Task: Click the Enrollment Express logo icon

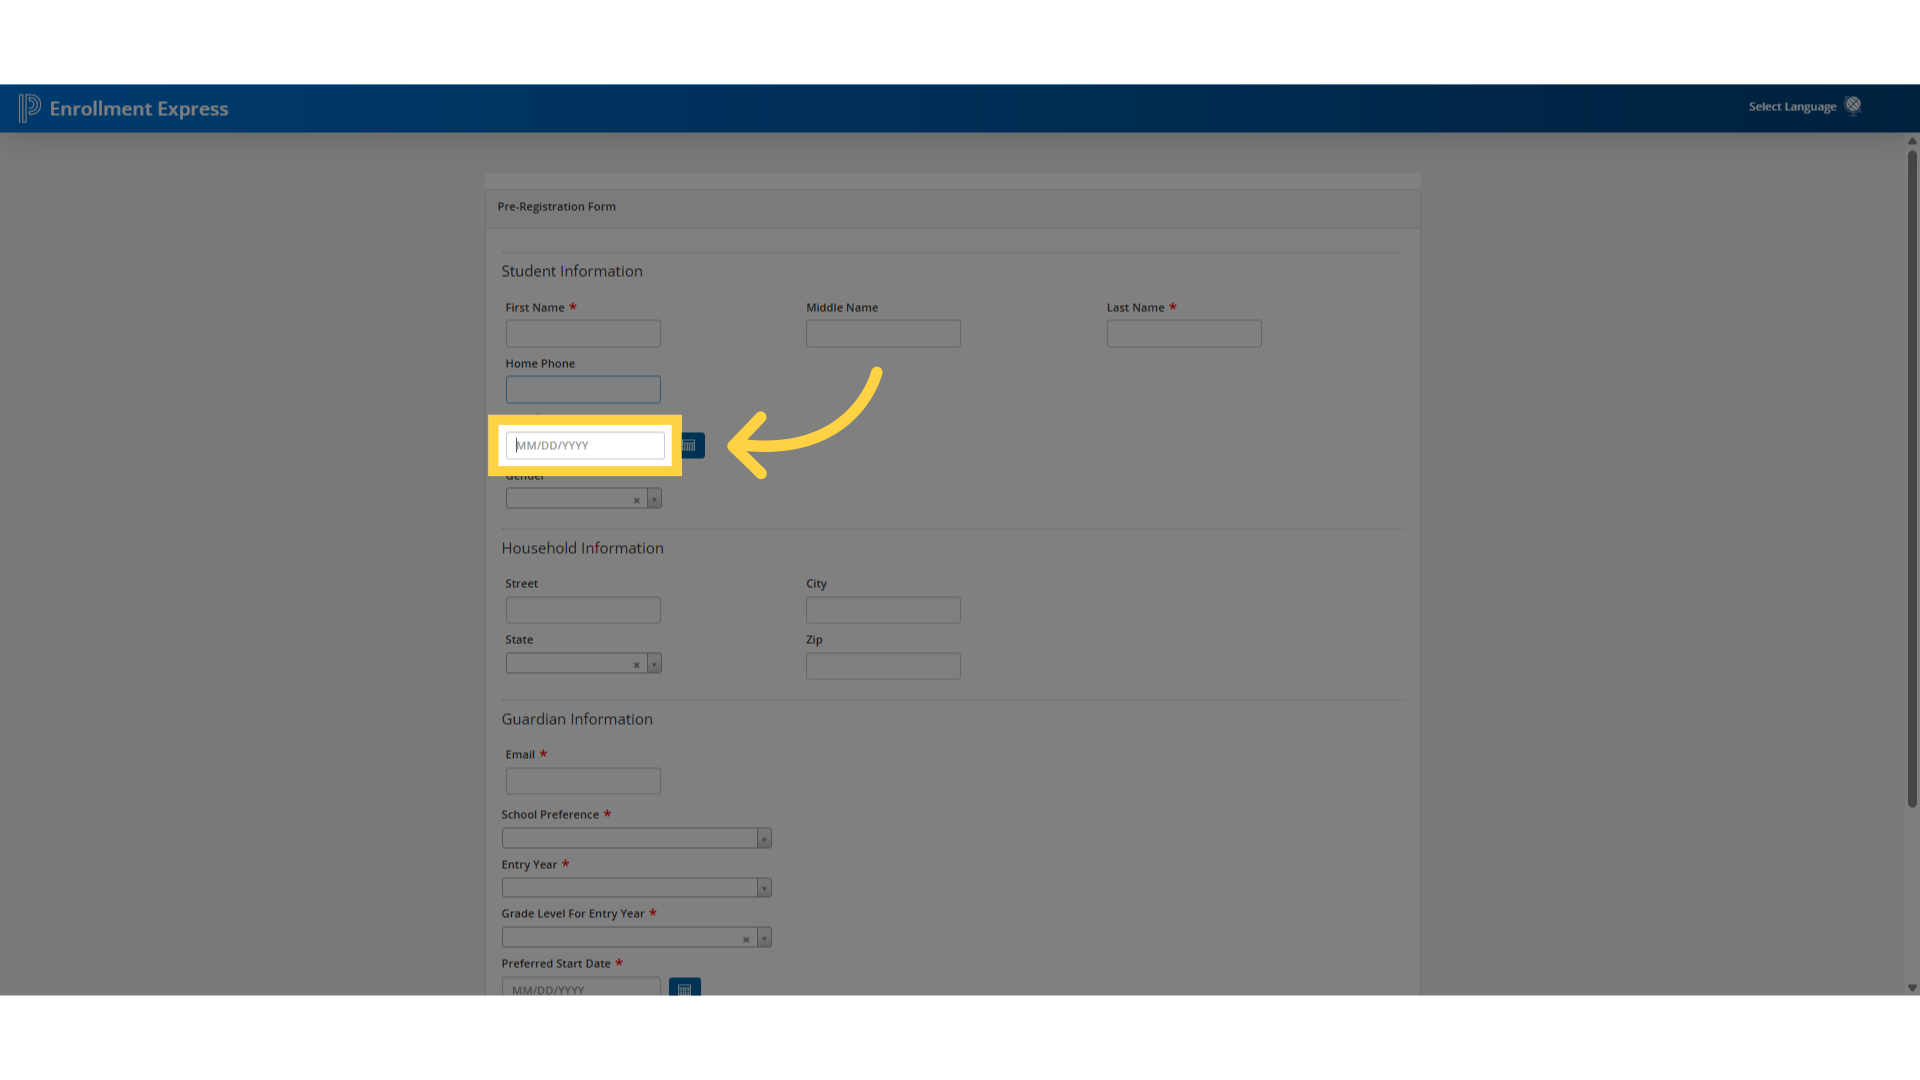Action: point(30,108)
